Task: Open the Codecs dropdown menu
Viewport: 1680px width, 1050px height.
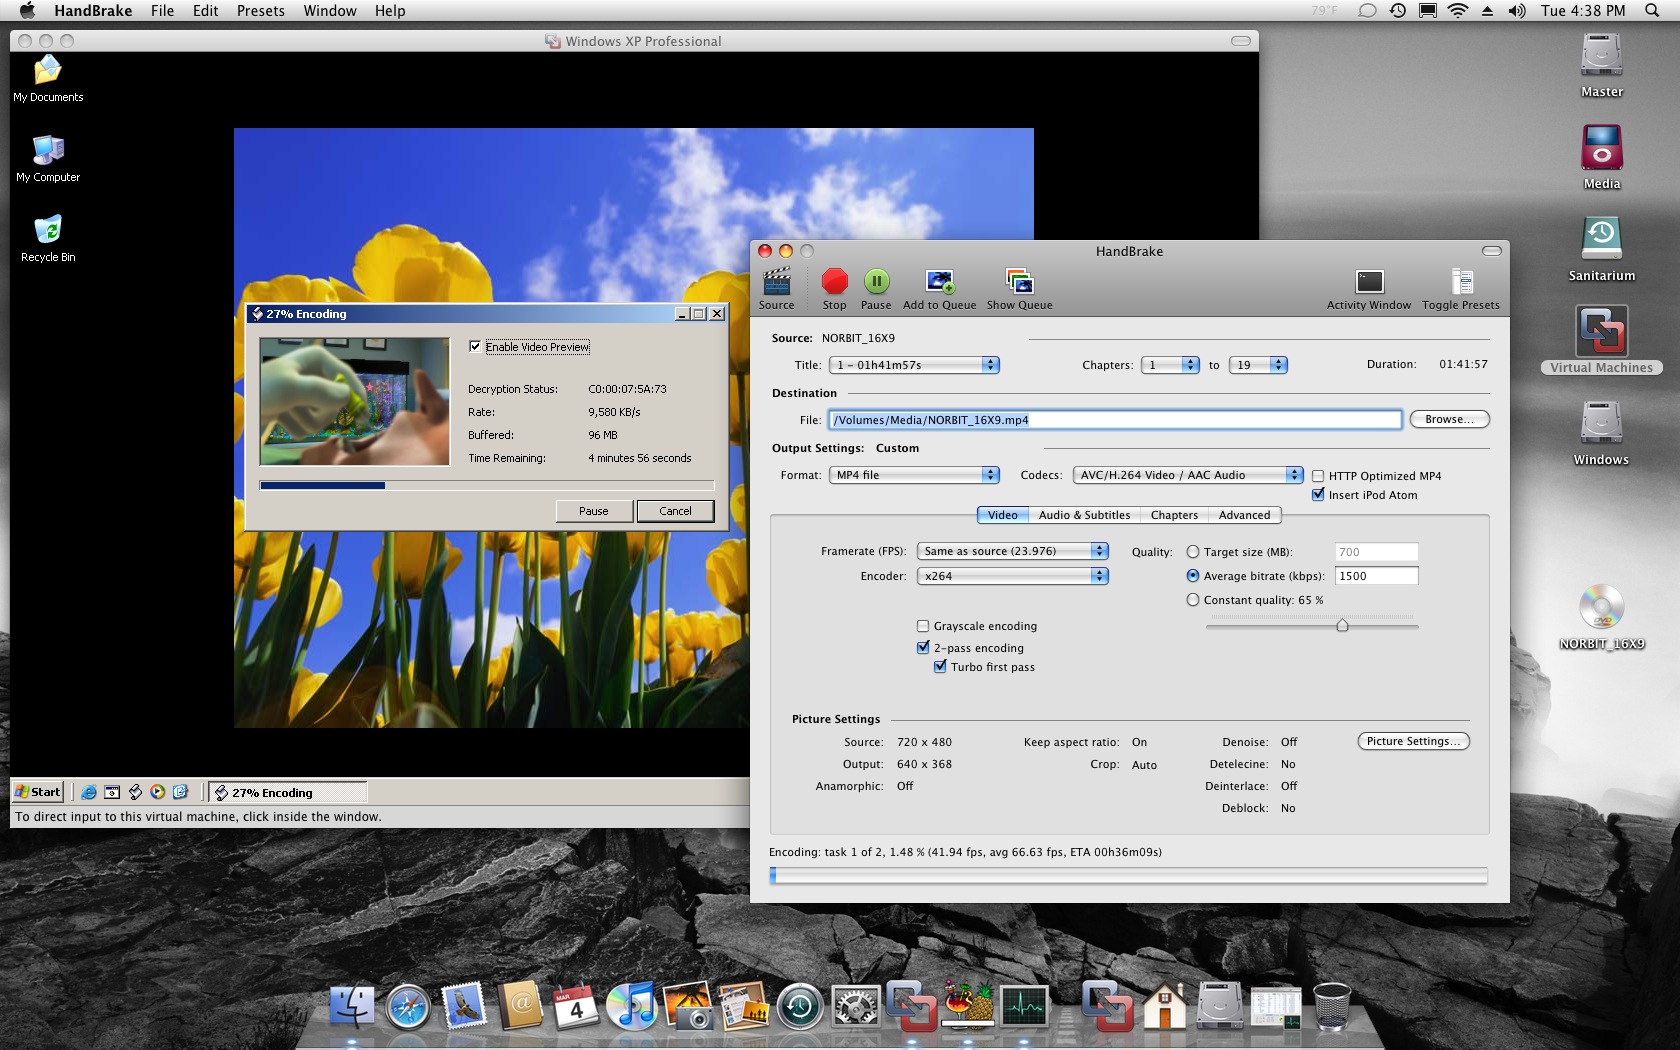Action: (1187, 475)
